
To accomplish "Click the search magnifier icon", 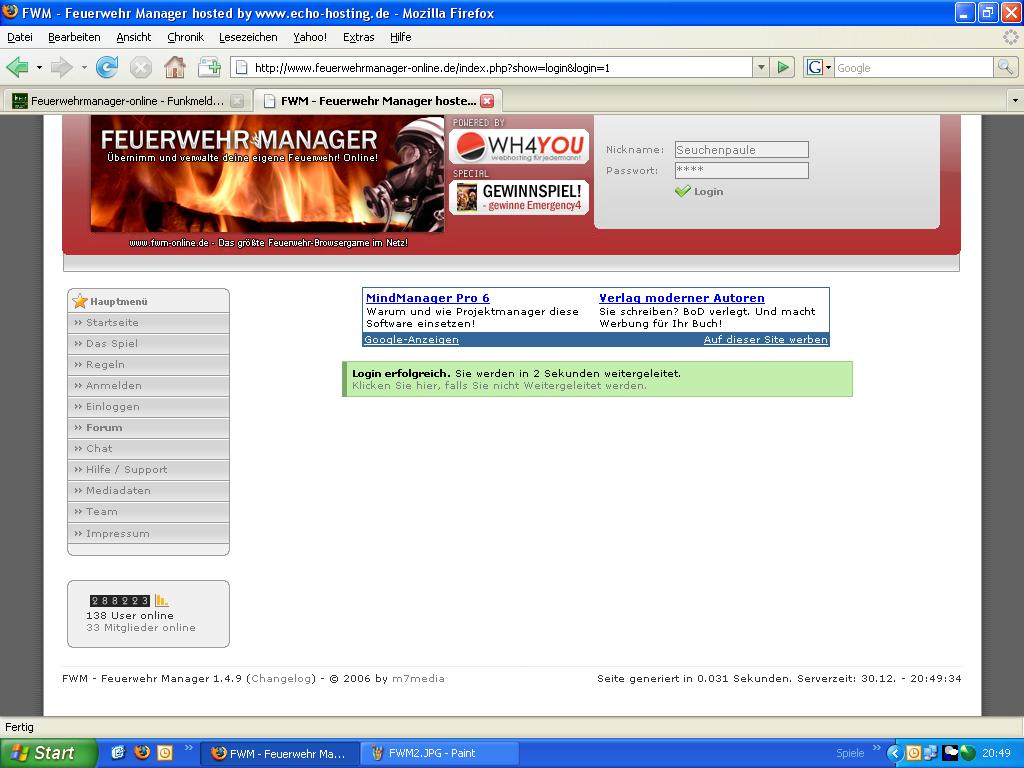I will pos(1005,67).
